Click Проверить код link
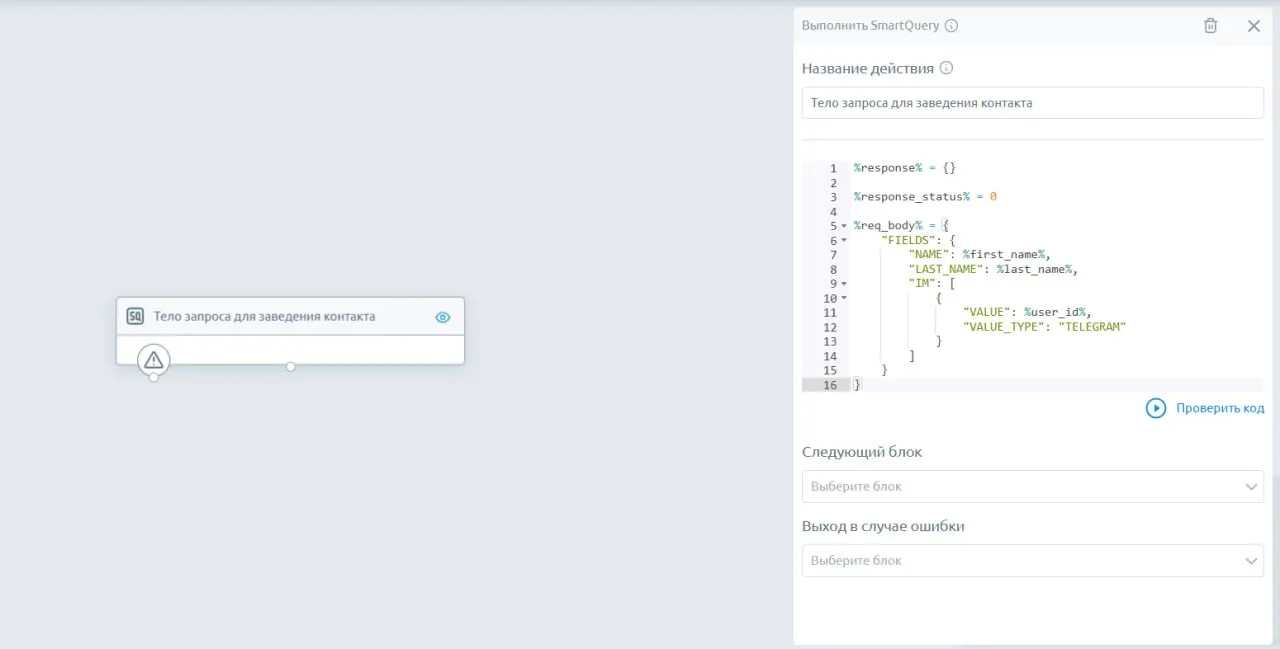 (1219, 408)
